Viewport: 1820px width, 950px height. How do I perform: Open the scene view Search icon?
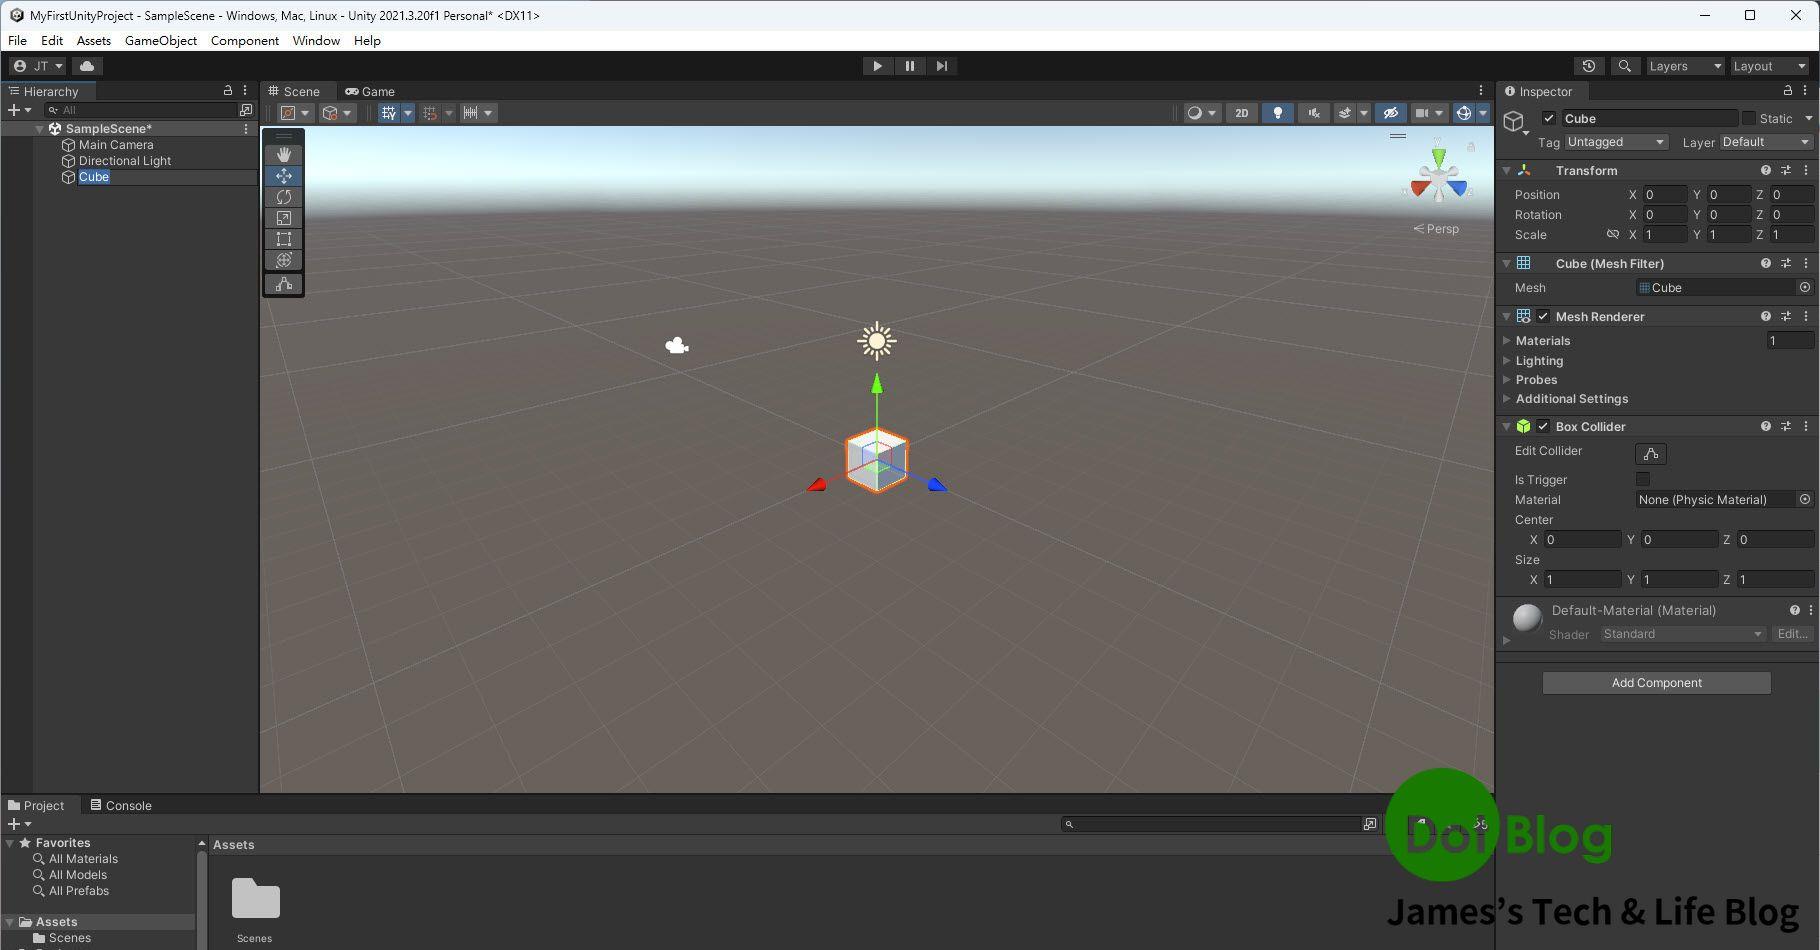pos(1625,65)
